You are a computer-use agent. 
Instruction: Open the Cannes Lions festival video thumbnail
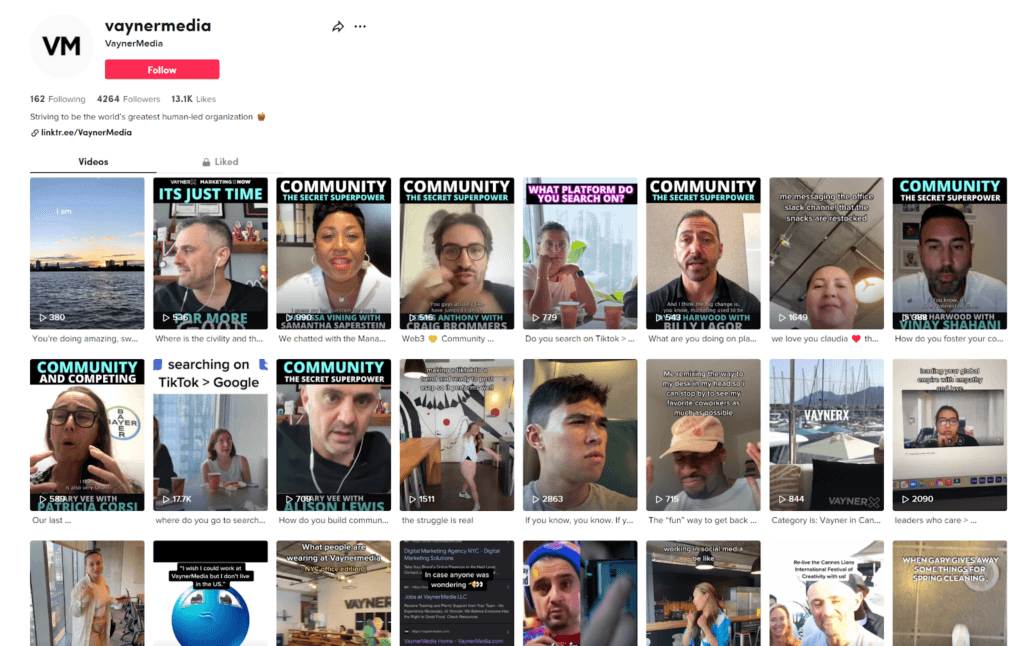pos(826,593)
